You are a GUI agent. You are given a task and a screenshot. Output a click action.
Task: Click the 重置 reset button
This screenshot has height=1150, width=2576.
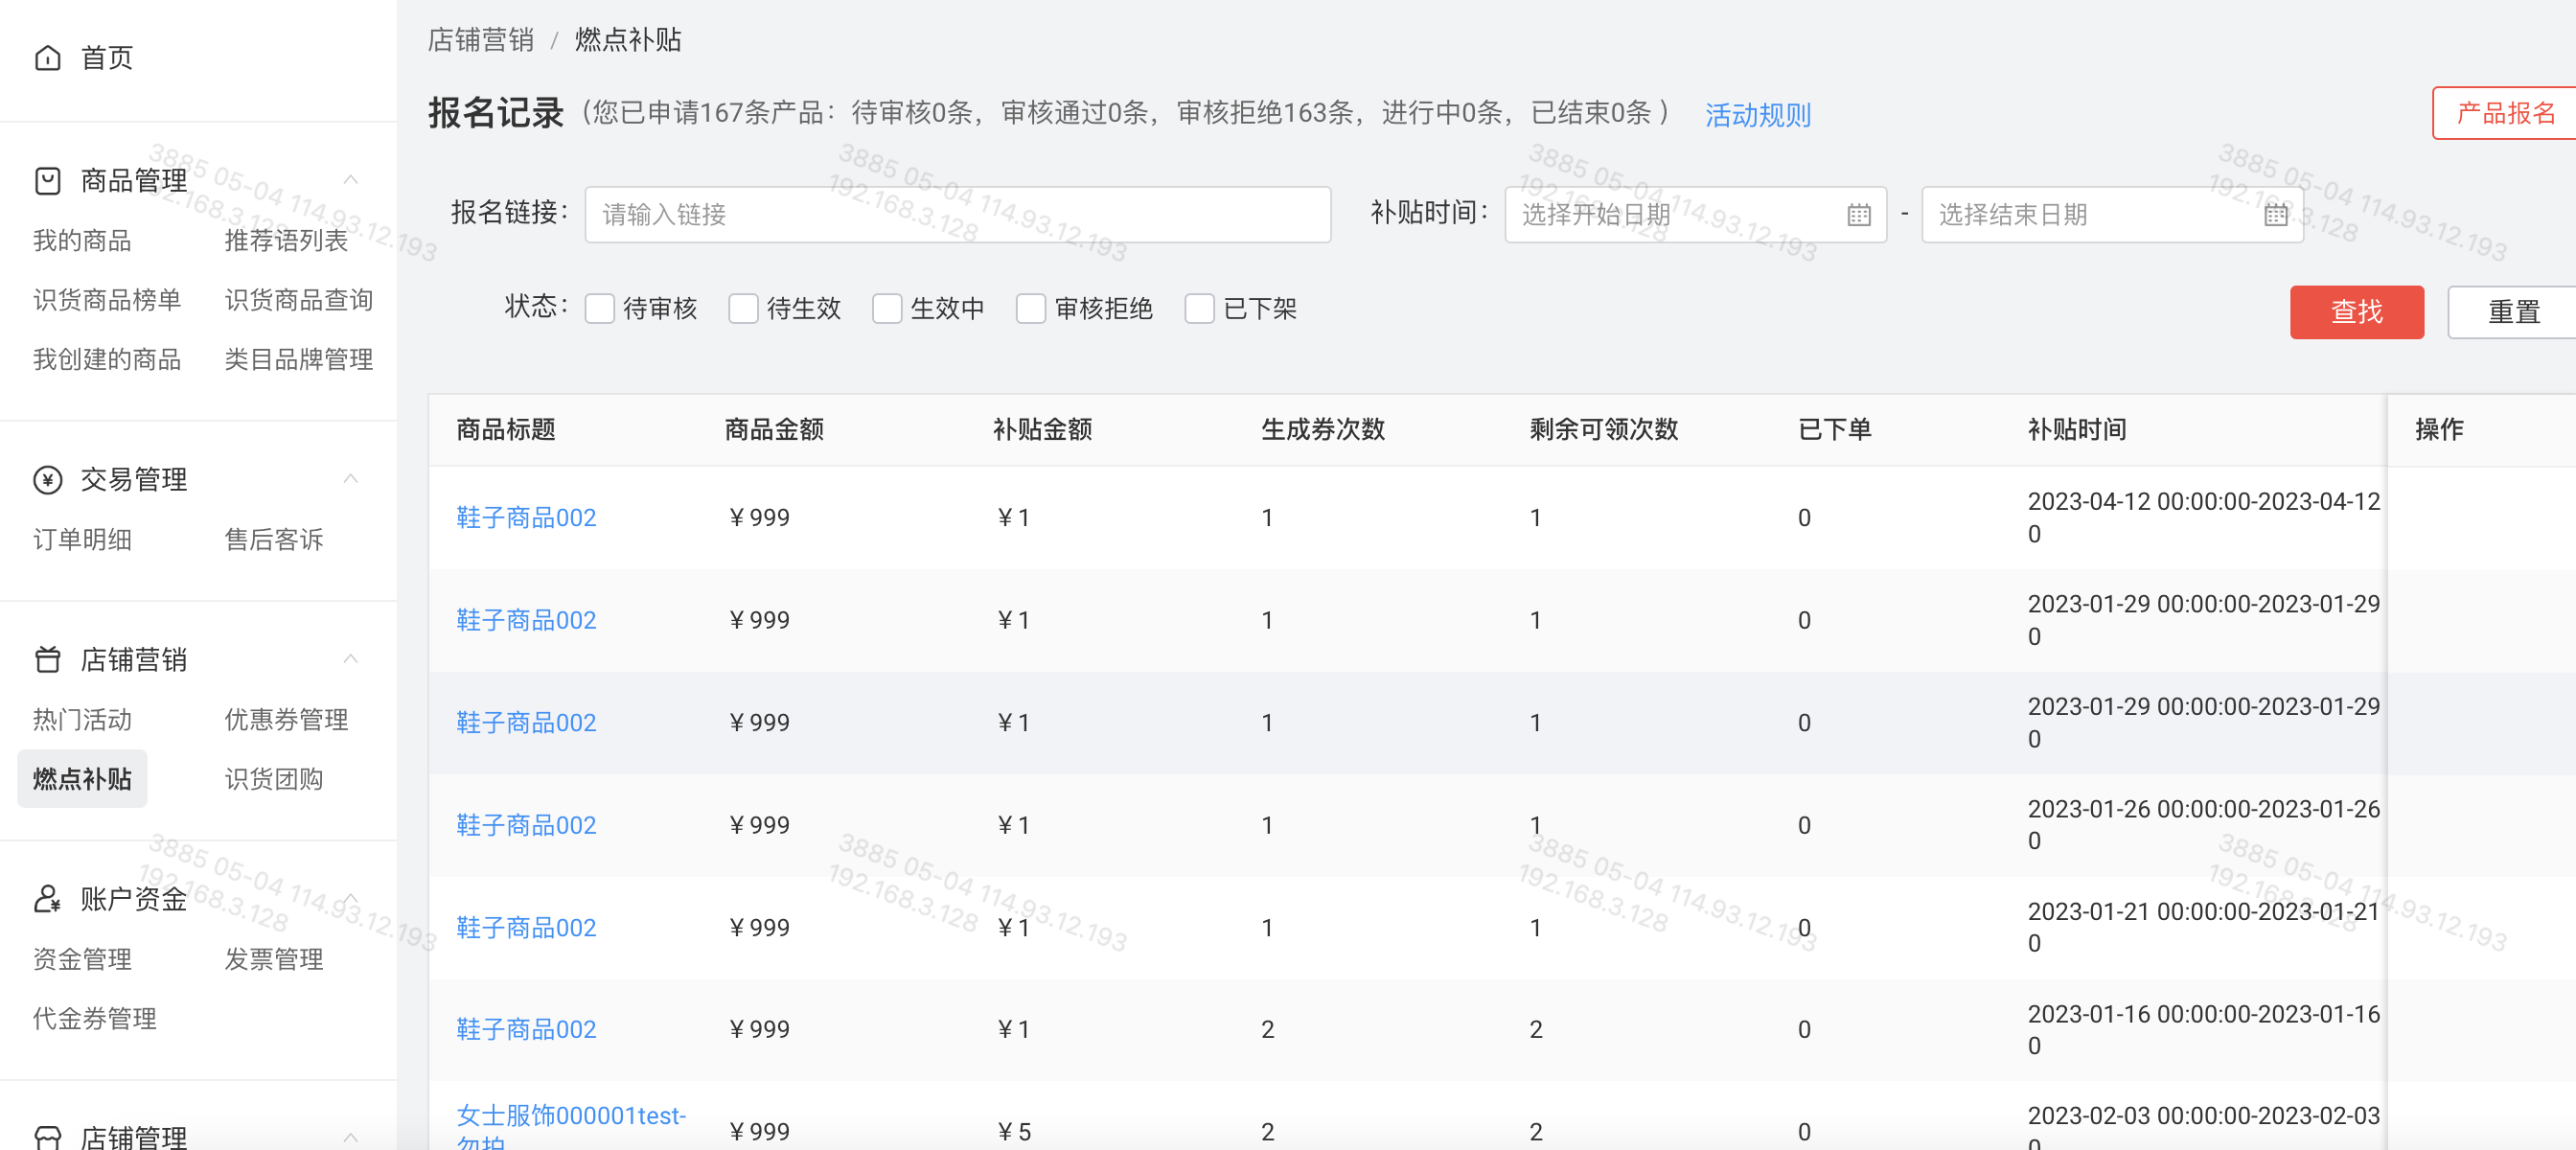point(2512,312)
